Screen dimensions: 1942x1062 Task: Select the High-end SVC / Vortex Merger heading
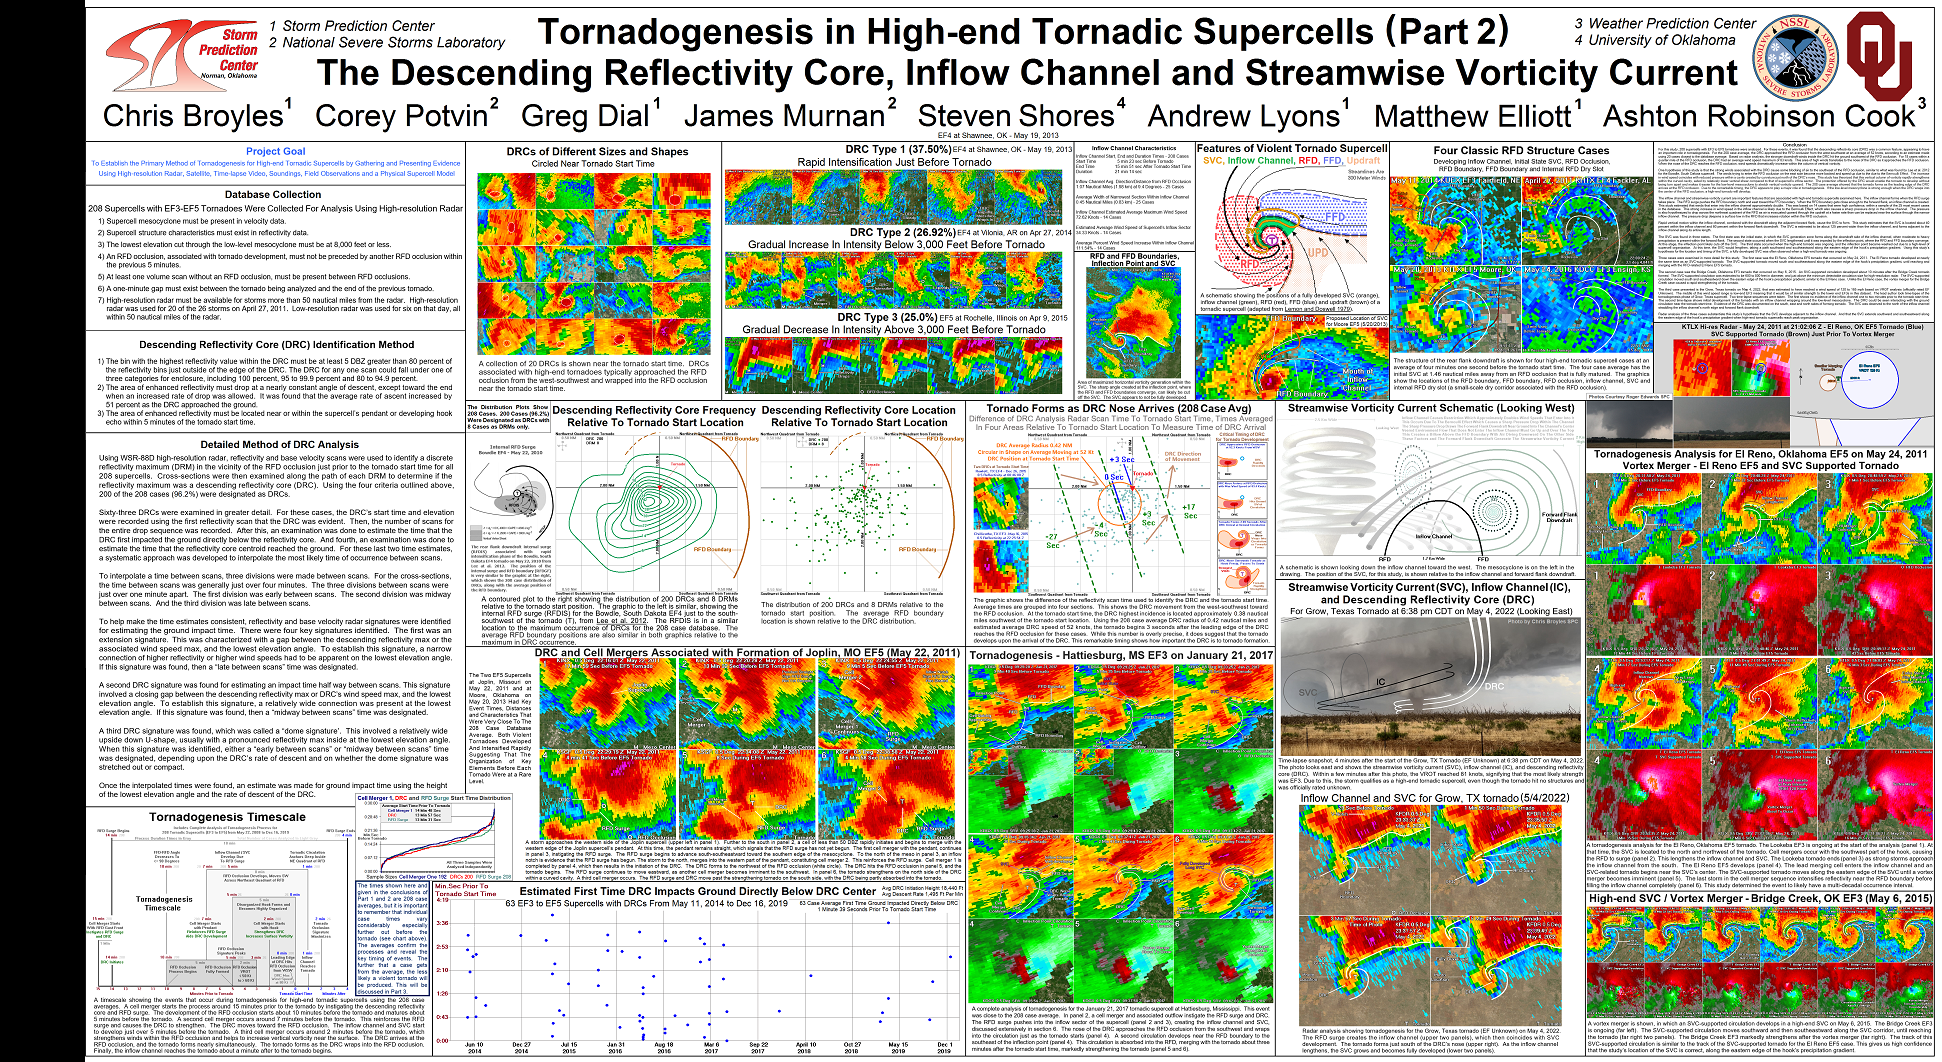(1759, 898)
